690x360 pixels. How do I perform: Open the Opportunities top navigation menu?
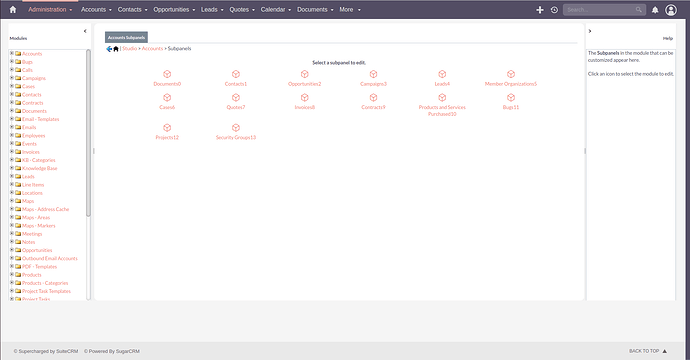(174, 9)
